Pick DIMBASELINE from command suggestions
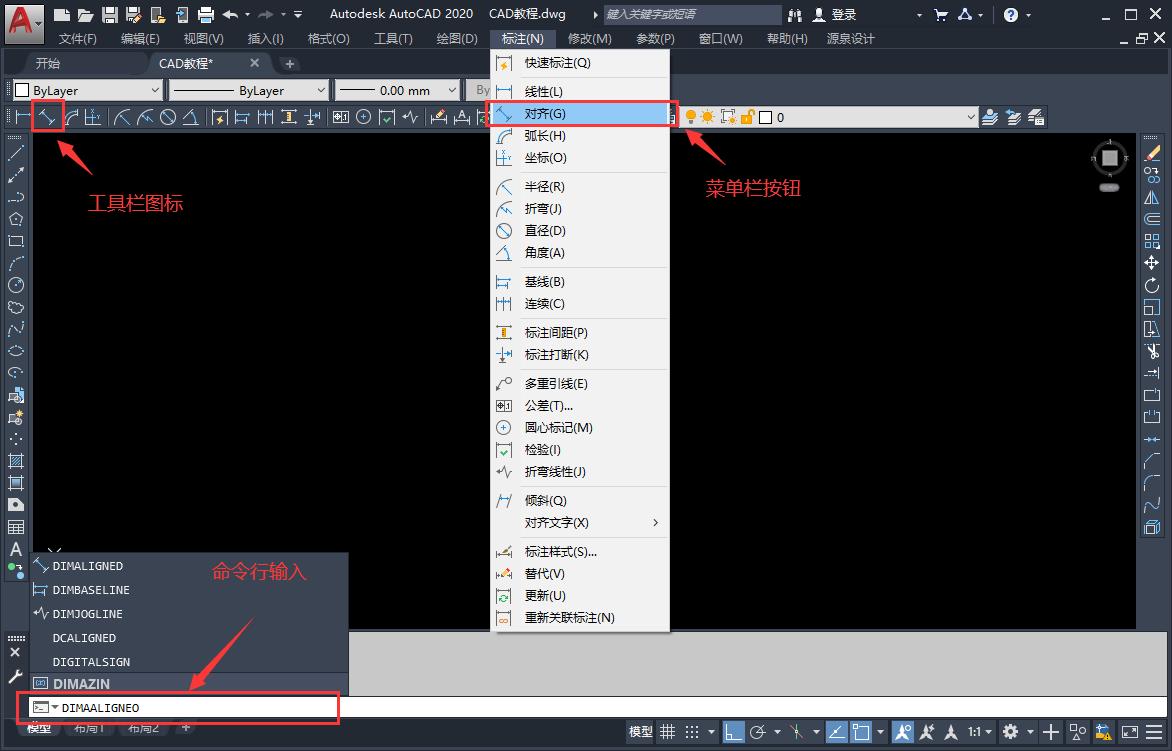The image size is (1172, 751). pyautogui.click(x=189, y=590)
